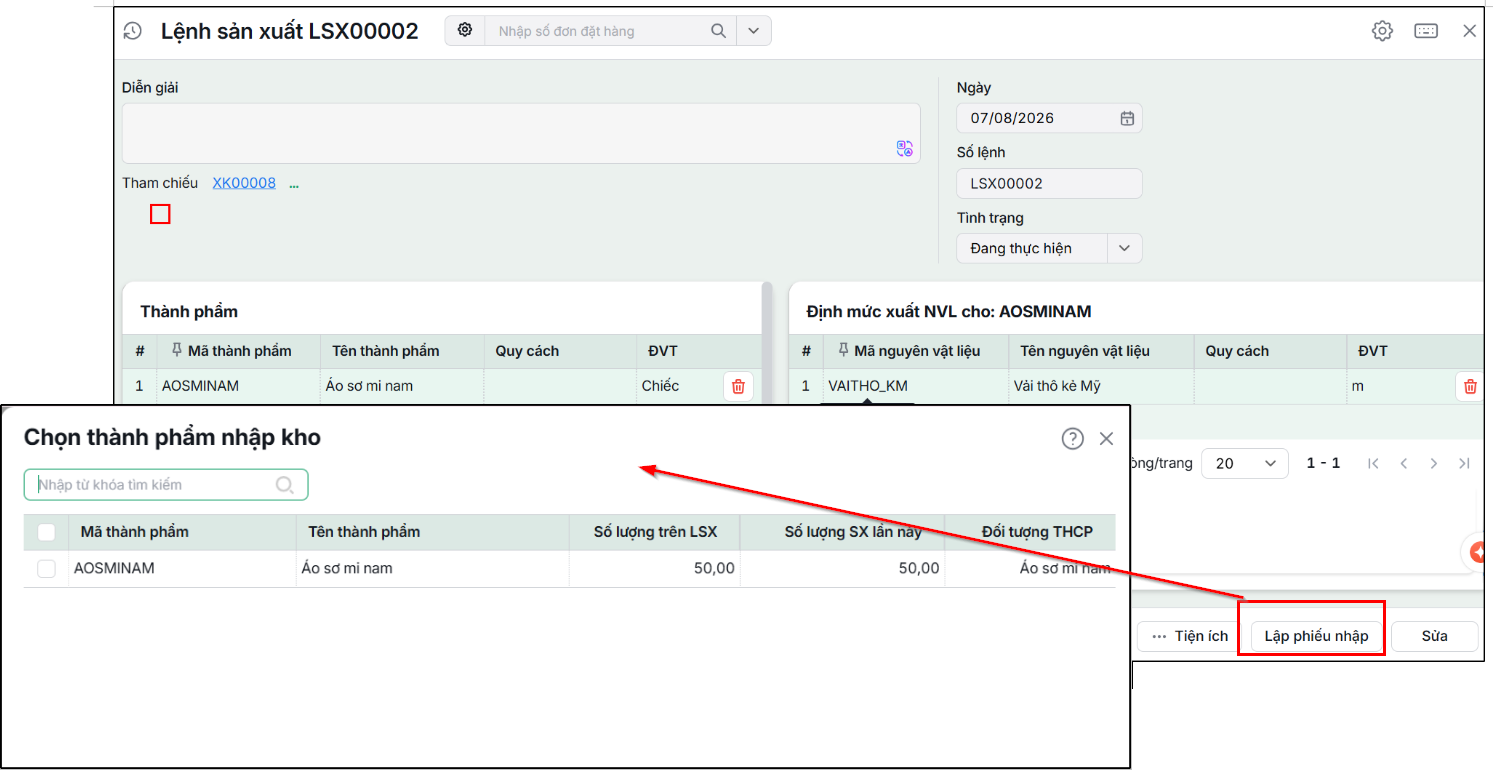Open keyboard shortcuts icon at top right
The image size is (1493, 773).
[x=1426, y=31]
